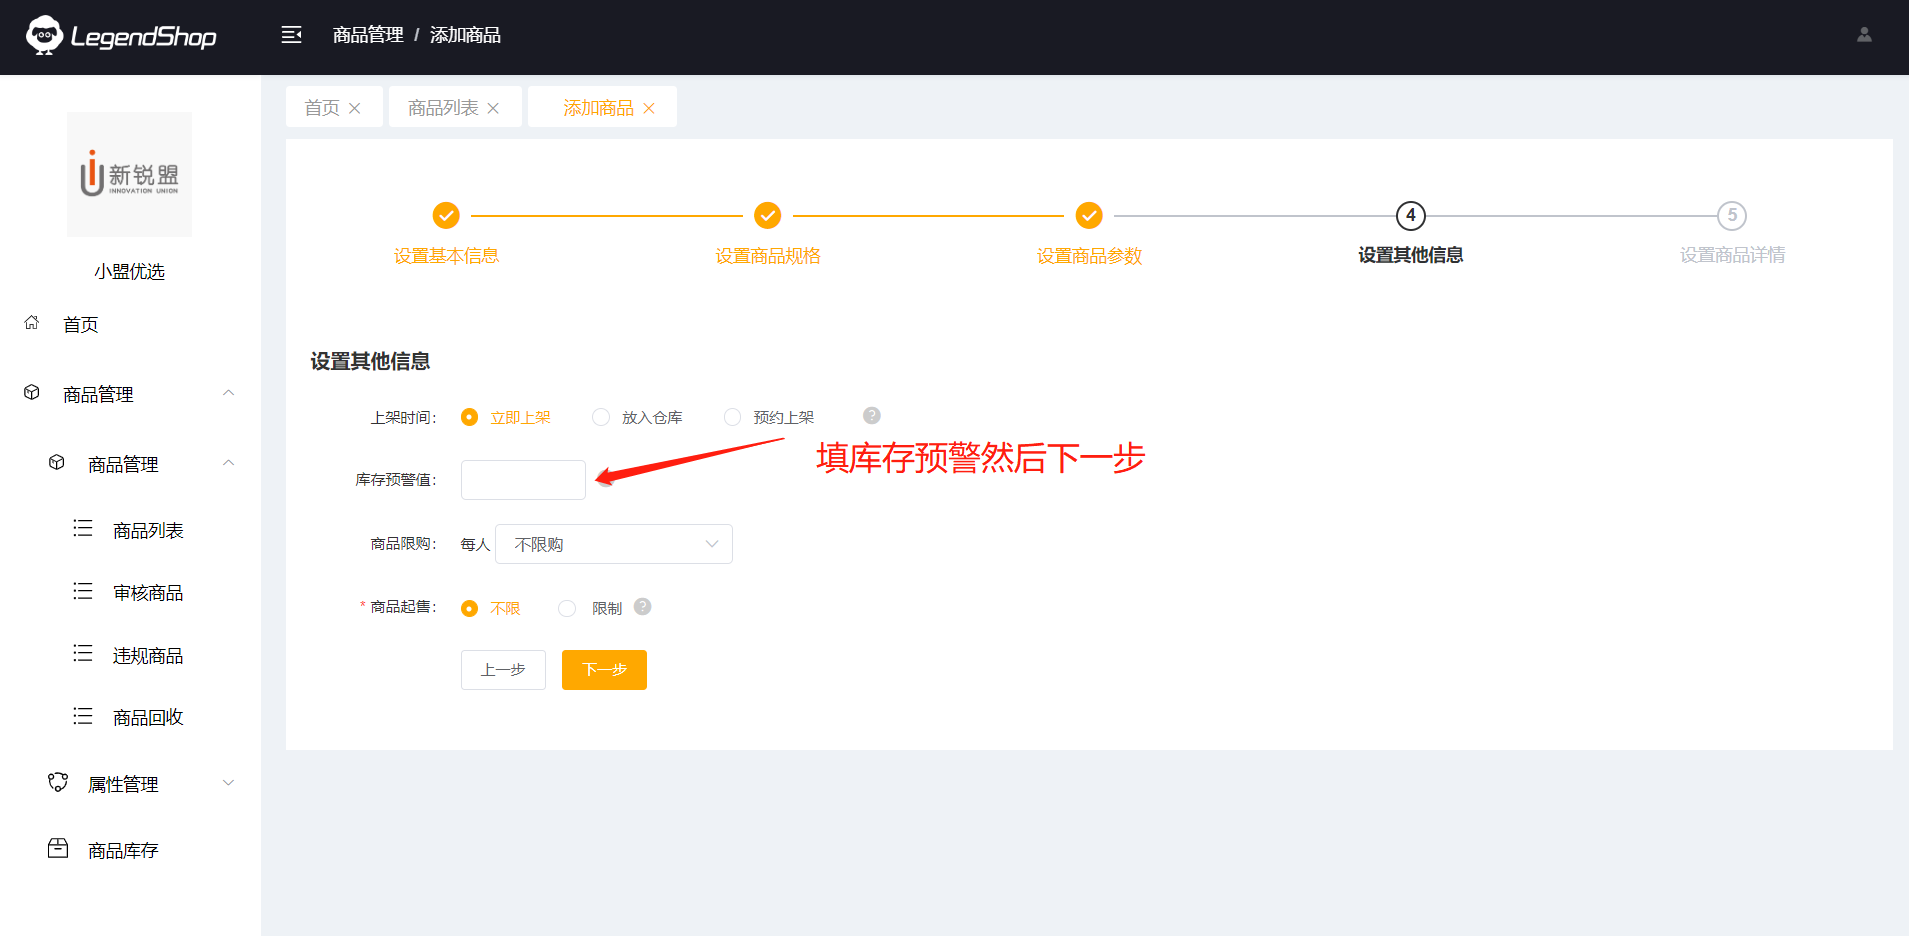
Task: Click the 下一步 button
Action: pyautogui.click(x=604, y=670)
